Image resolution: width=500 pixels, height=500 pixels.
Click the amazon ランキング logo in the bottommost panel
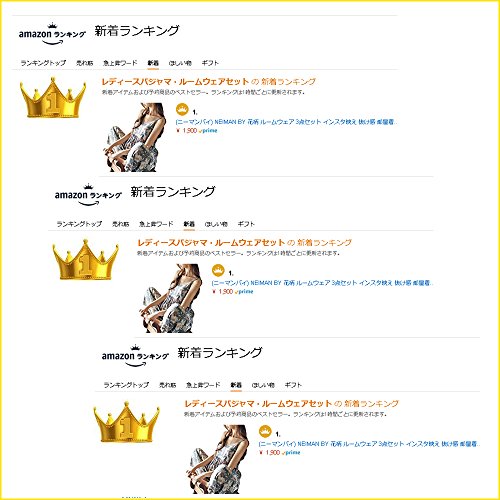tap(135, 356)
